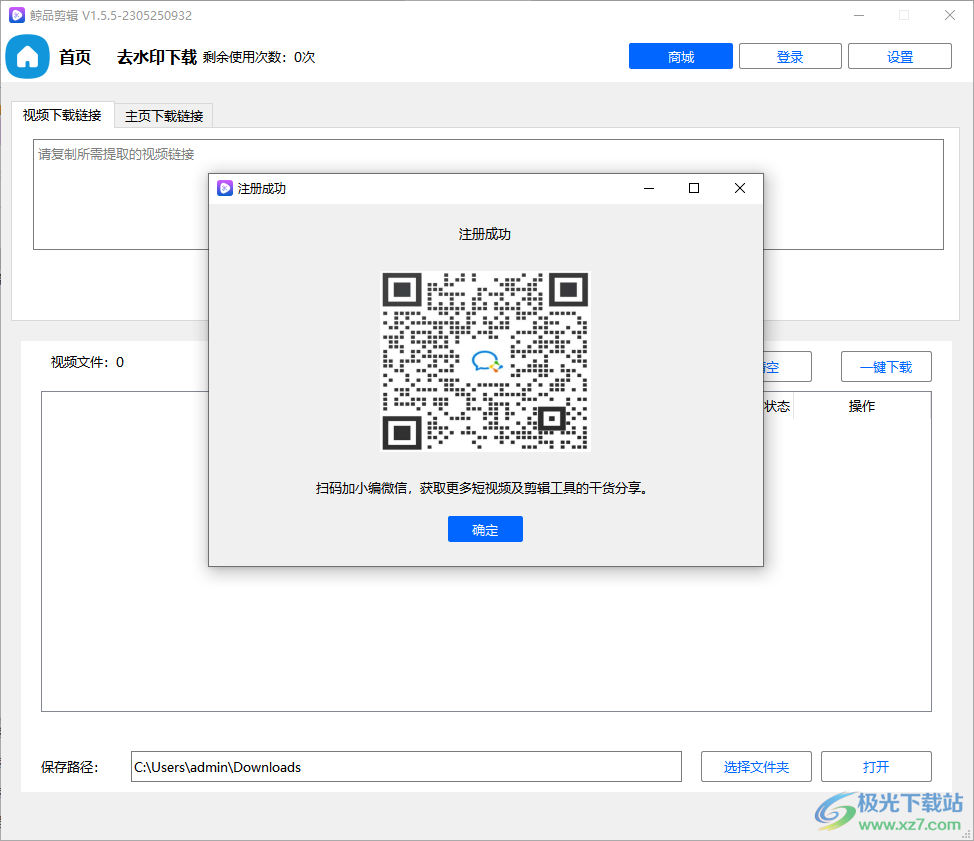Close the 注册成功 dialog
The width and height of the screenshot is (974, 841).
[740, 188]
